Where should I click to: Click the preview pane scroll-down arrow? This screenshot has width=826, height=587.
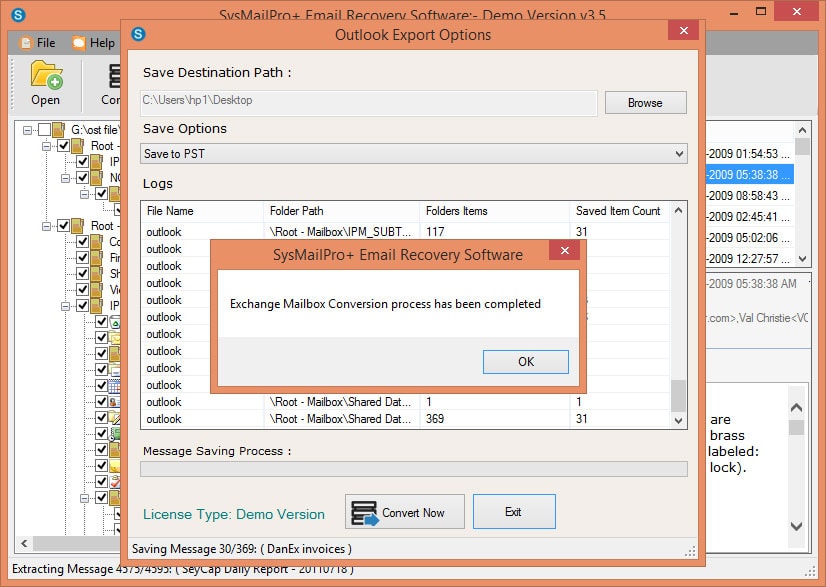click(796, 526)
